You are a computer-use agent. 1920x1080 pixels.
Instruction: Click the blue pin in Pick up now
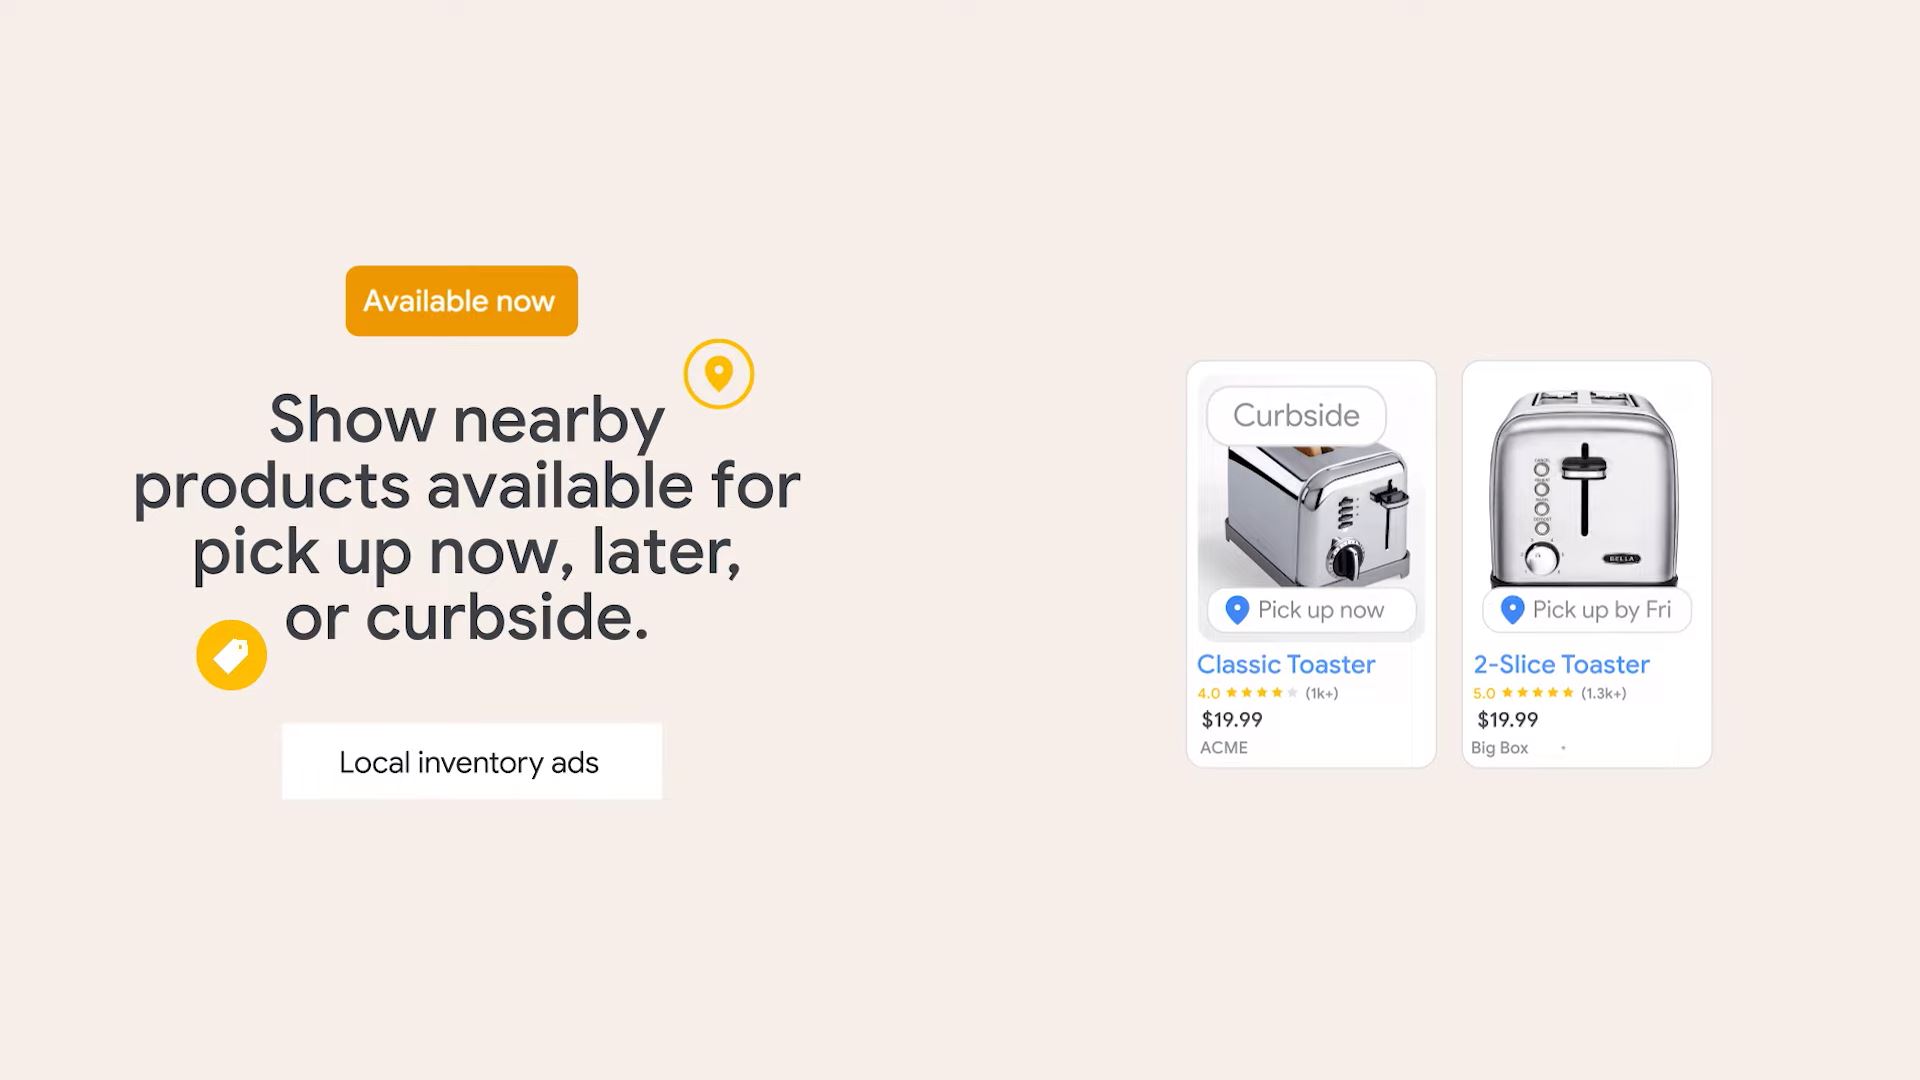1237,610
